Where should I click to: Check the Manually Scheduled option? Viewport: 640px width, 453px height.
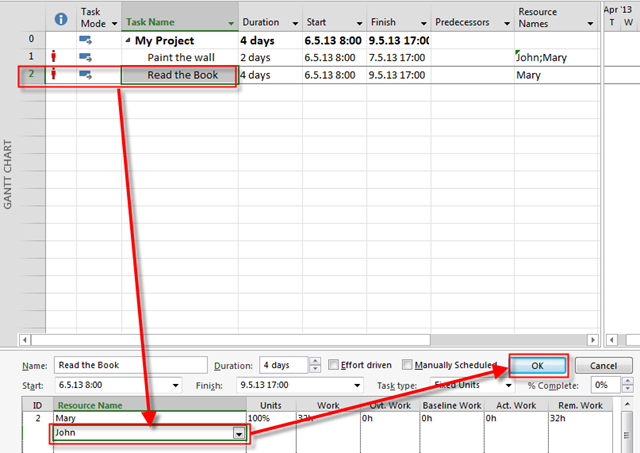pyautogui.click(x=407, y=366)
